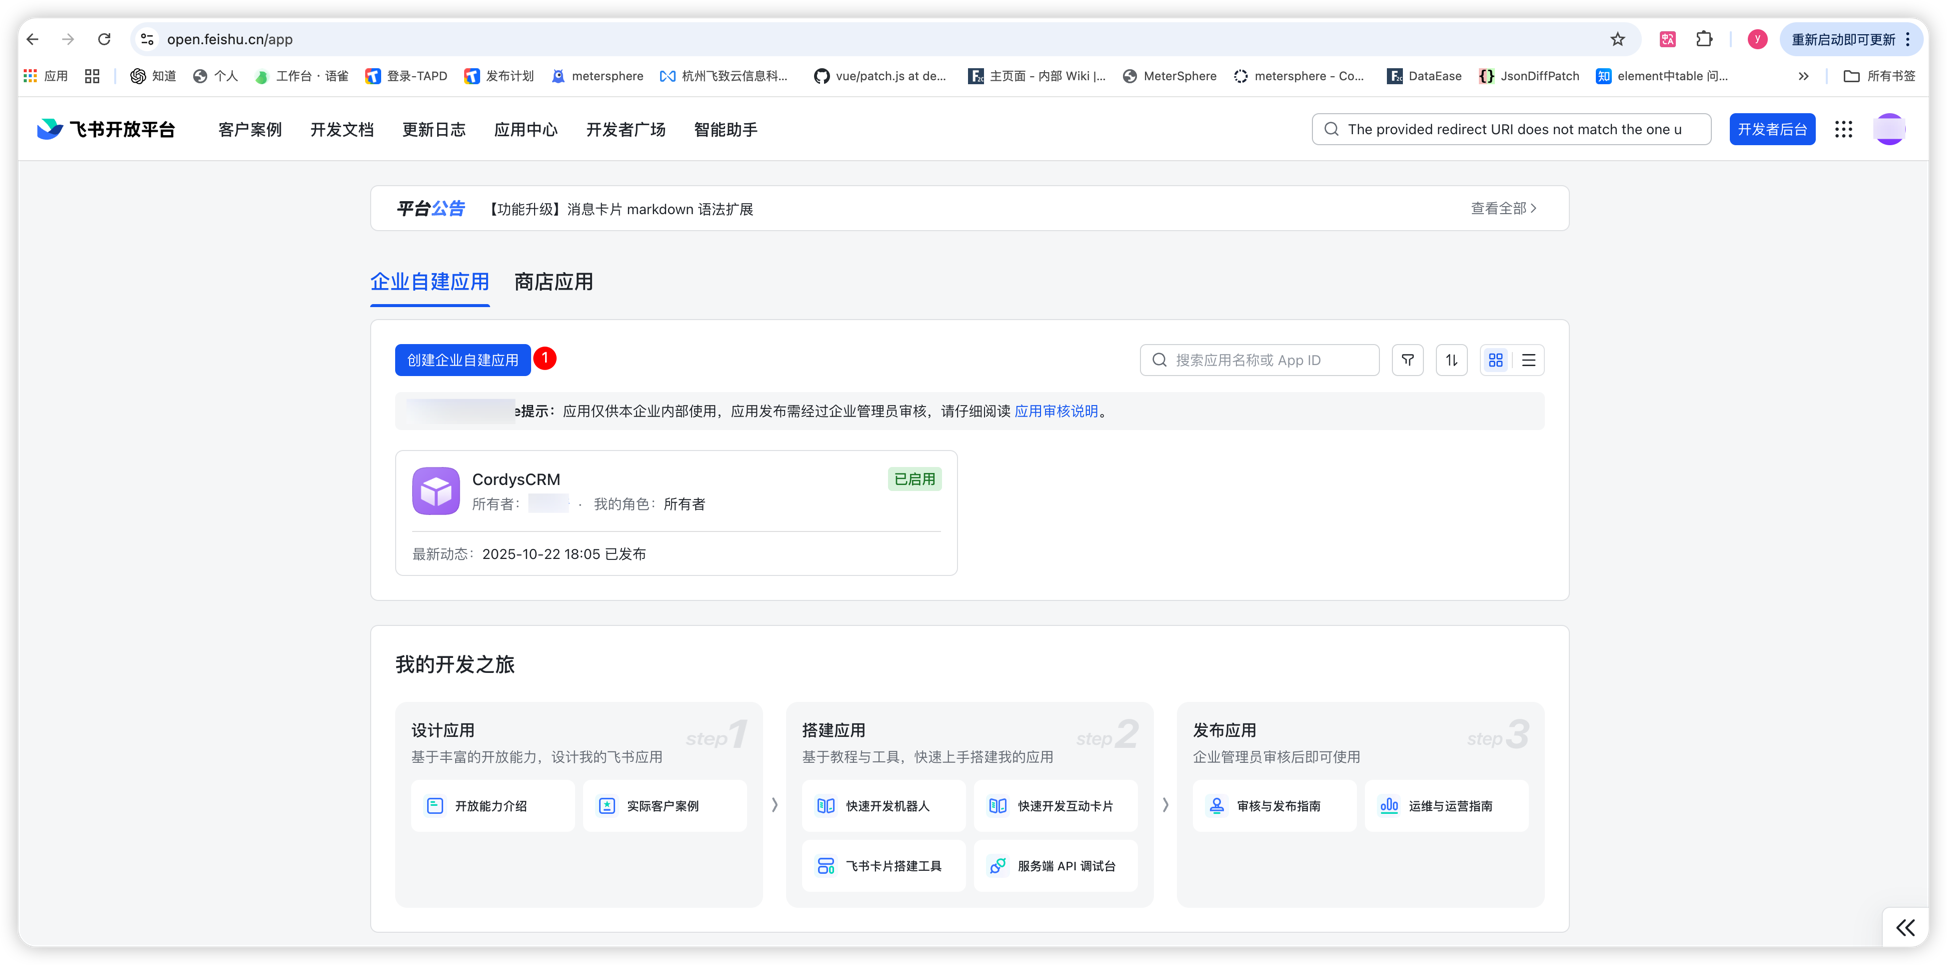Open the 开发文档 menu item

[341, 129]
